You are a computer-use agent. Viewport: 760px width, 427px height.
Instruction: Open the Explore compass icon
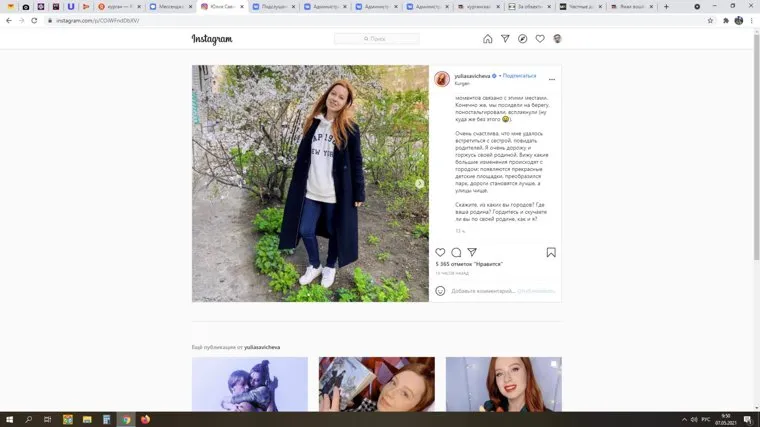[522, 39]
